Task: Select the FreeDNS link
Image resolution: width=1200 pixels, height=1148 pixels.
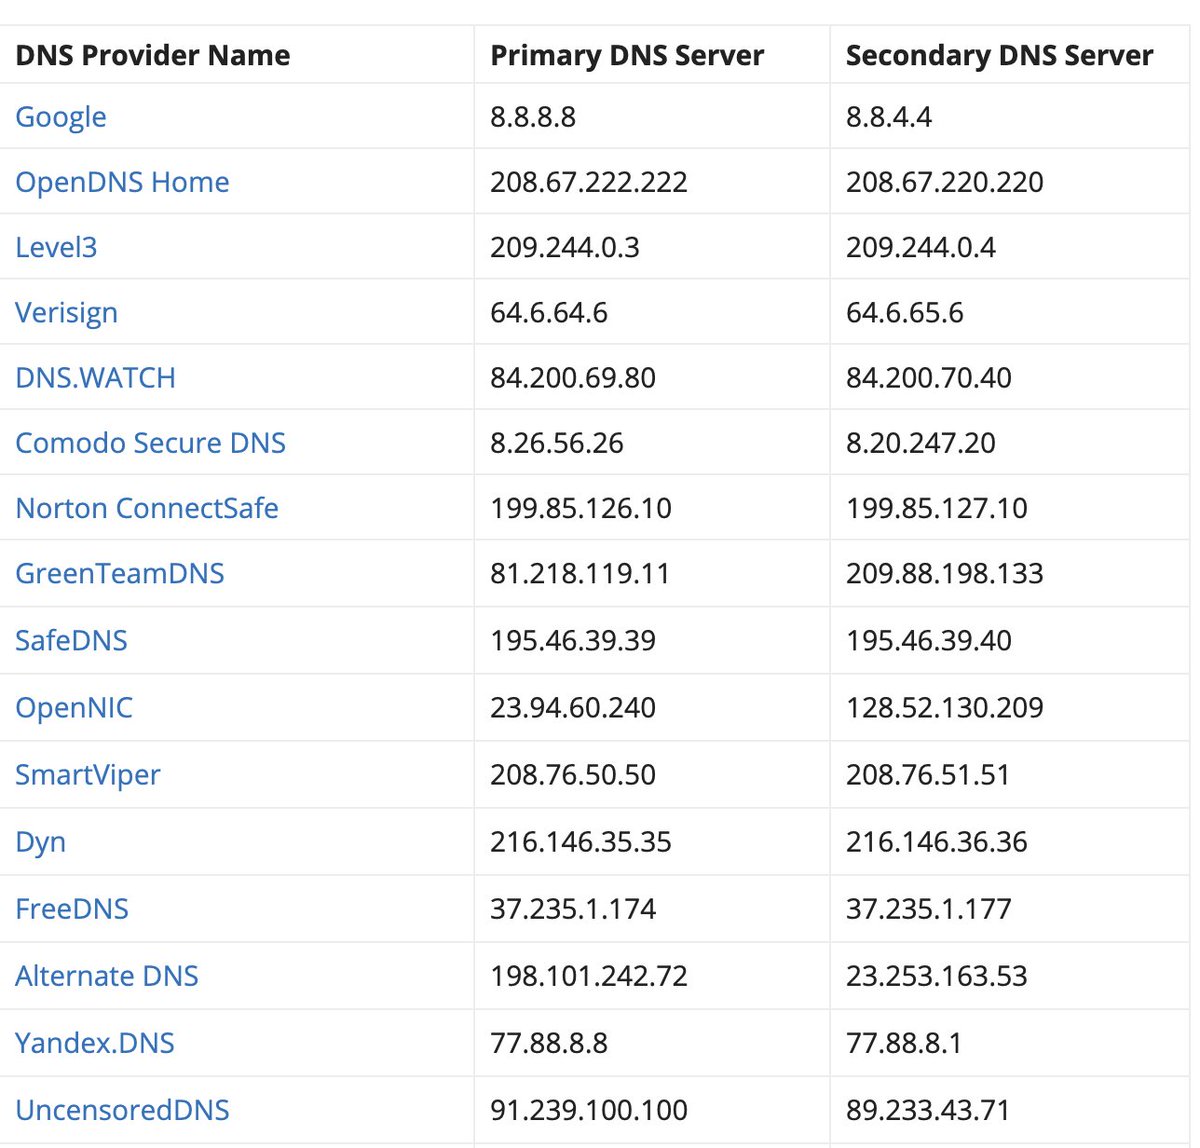Action: click(72, 909)
